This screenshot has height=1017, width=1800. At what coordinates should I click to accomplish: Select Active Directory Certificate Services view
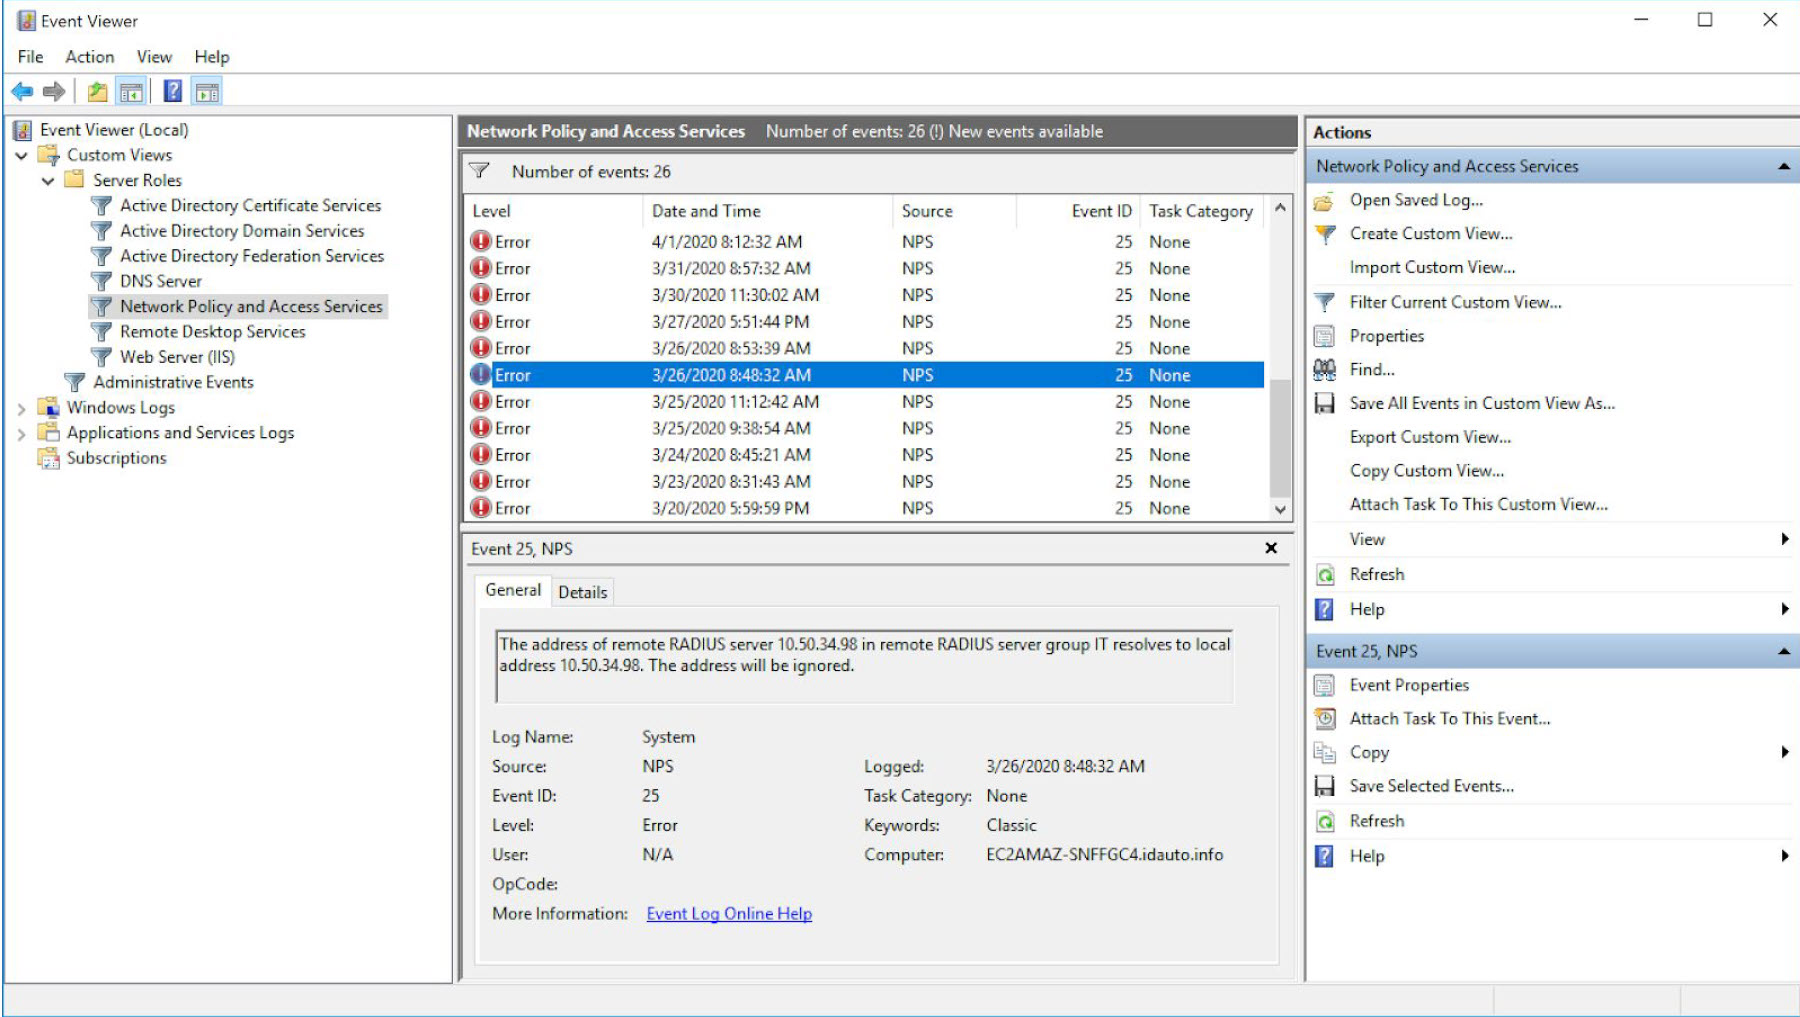pos(250,205)
